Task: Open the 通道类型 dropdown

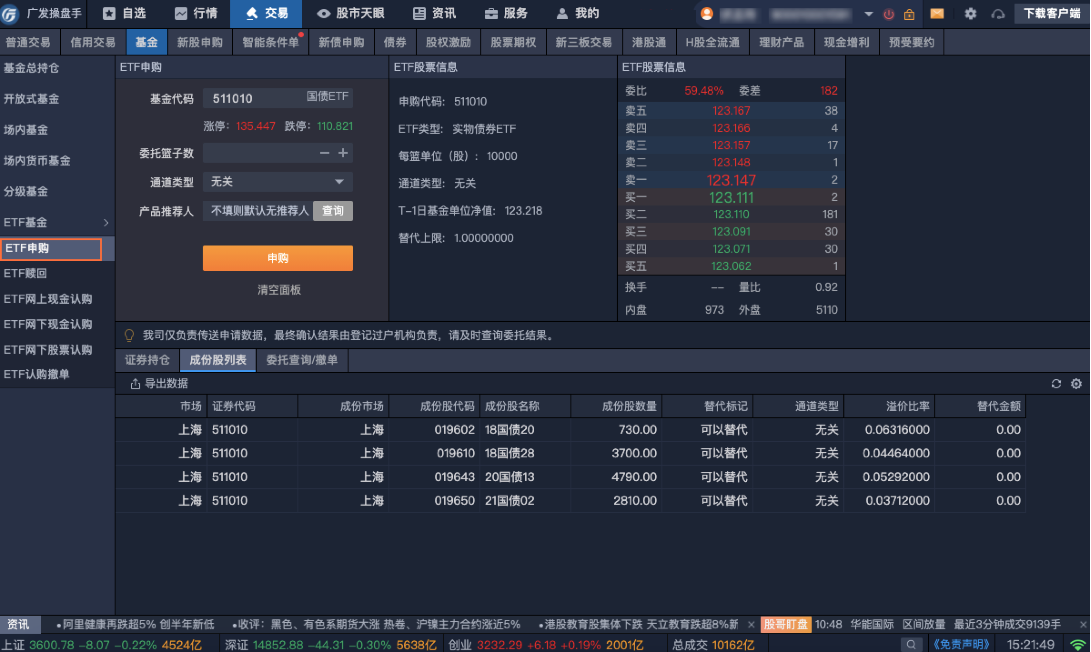Action: pos(277,182)
